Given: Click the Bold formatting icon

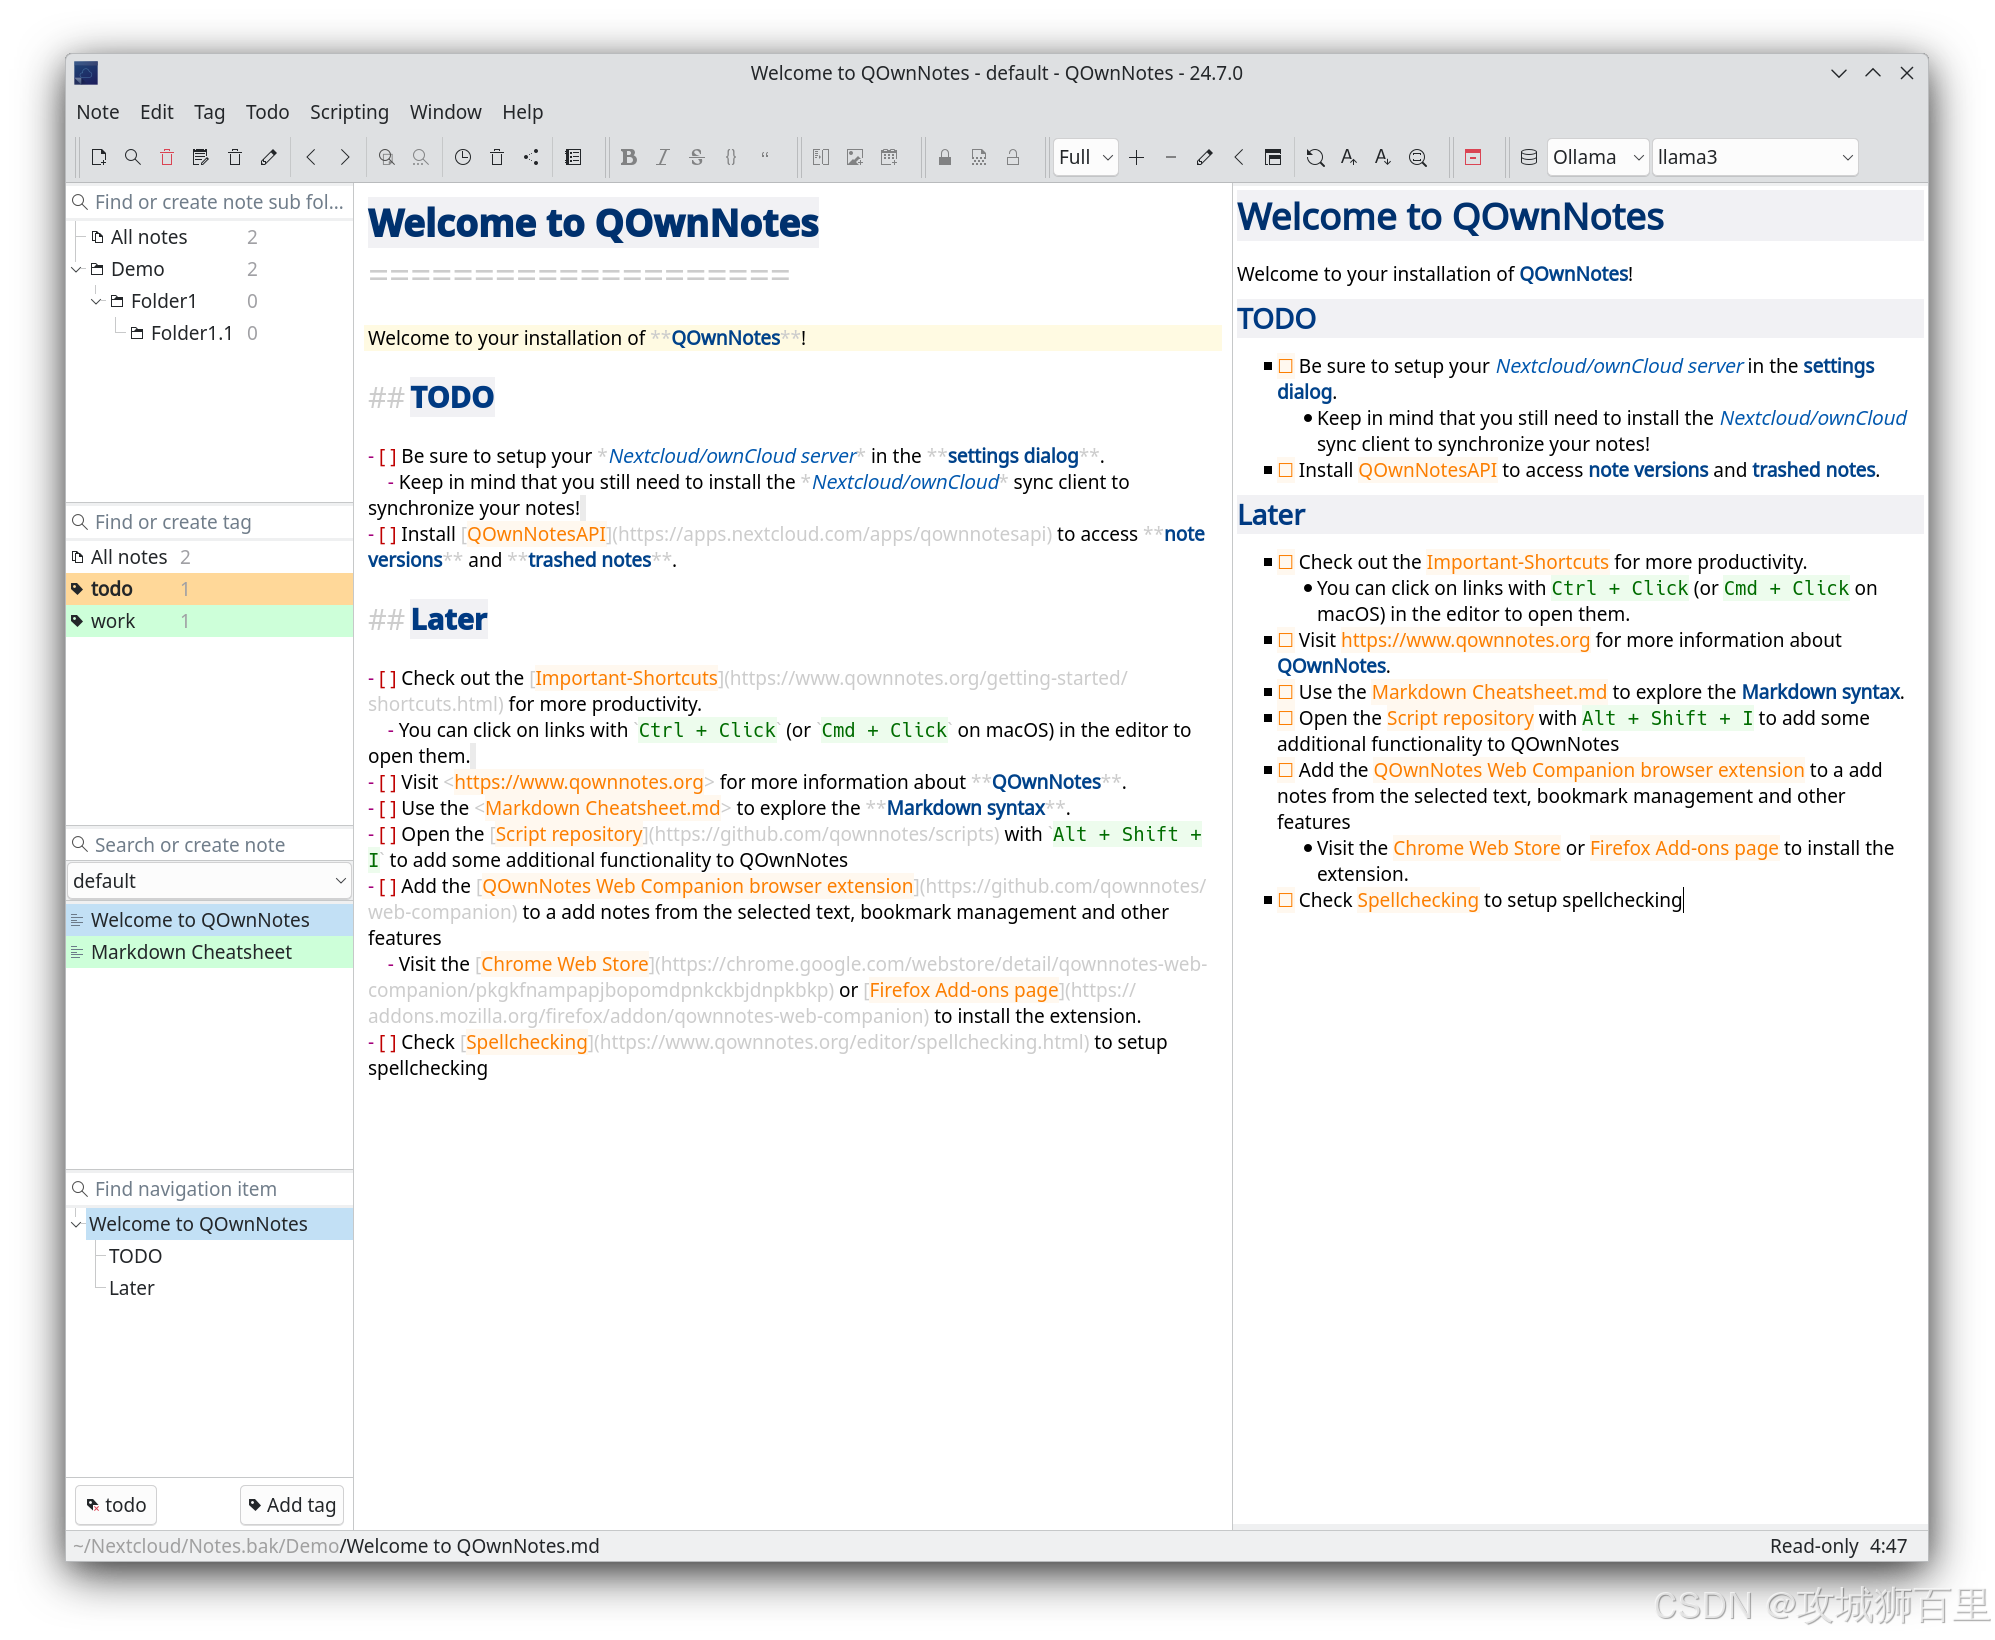Looking at the screenshot, I should tap(630, 157).
